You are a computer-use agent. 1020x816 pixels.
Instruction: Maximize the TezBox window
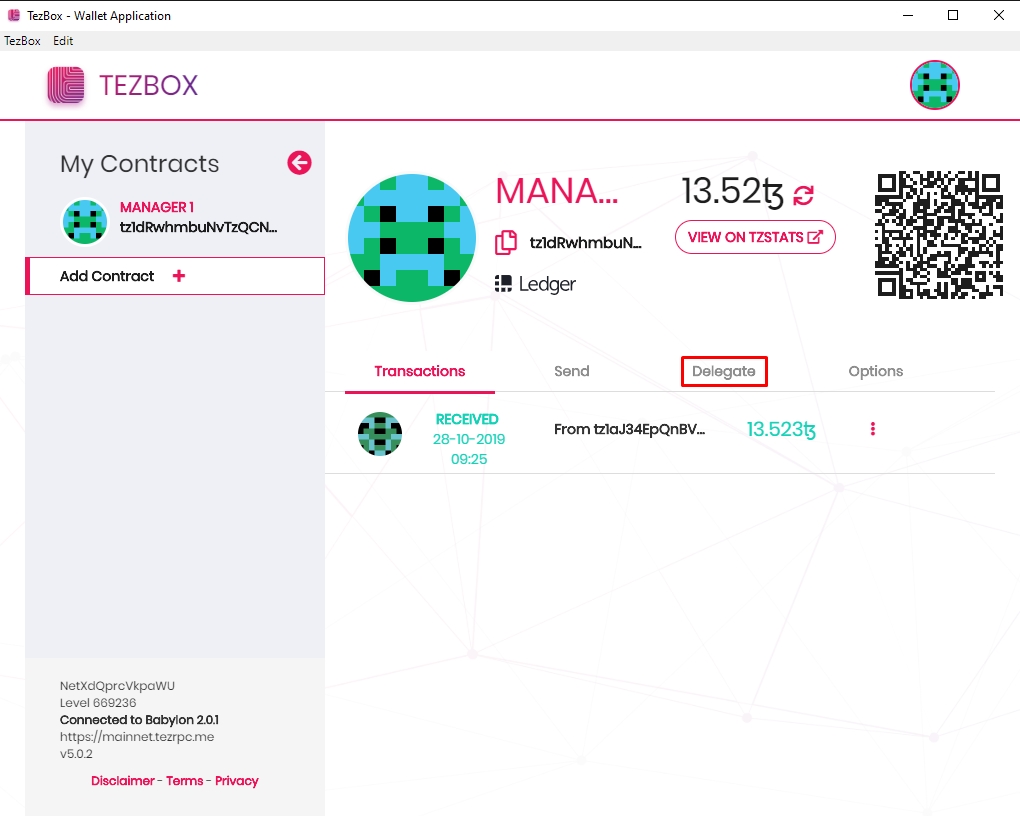[953, 15]
